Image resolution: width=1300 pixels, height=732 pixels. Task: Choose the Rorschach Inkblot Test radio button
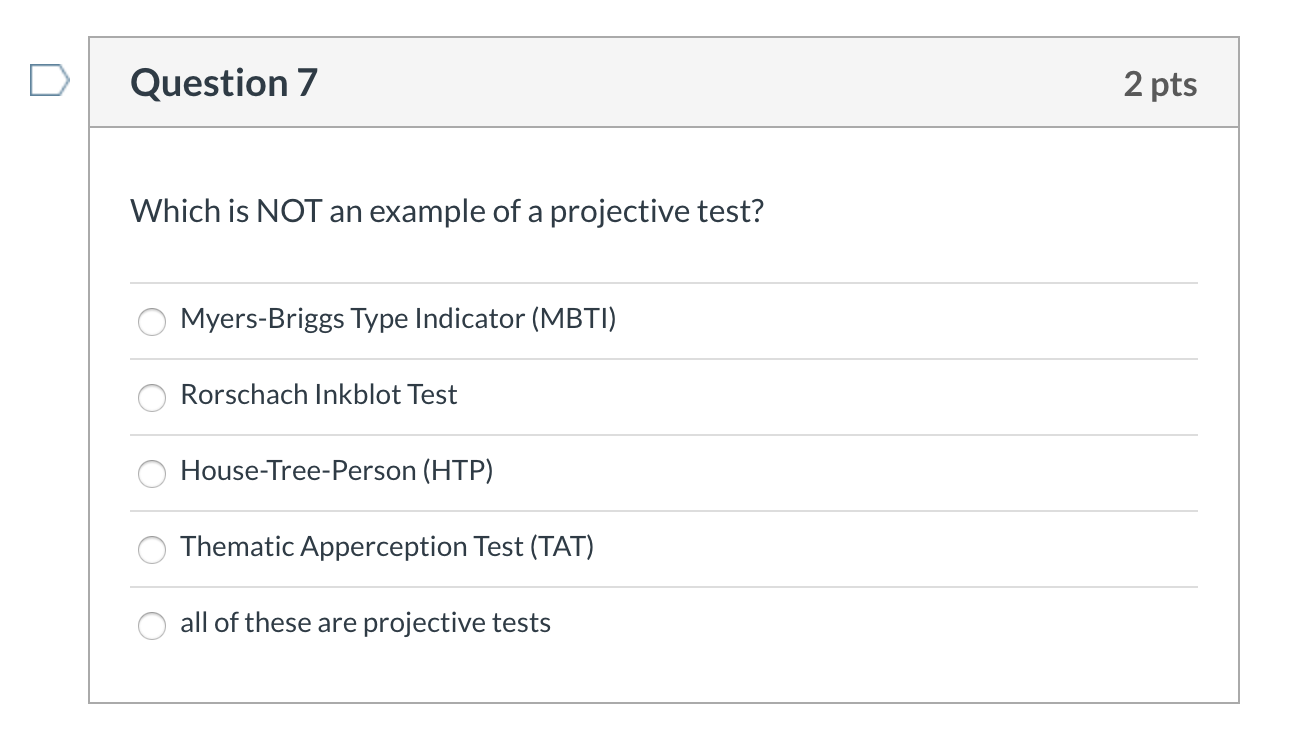152,397
